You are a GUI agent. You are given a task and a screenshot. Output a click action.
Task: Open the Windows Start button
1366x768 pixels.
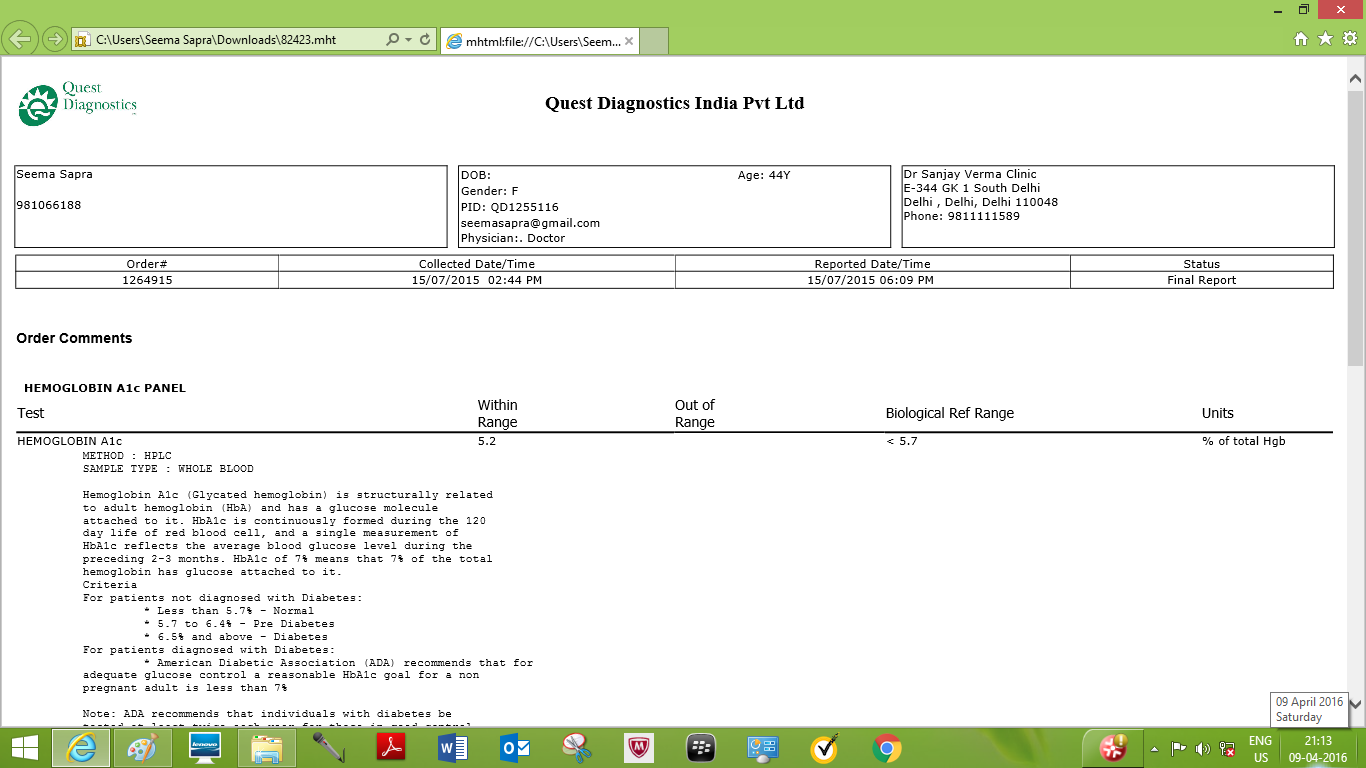tap(25, 748)
